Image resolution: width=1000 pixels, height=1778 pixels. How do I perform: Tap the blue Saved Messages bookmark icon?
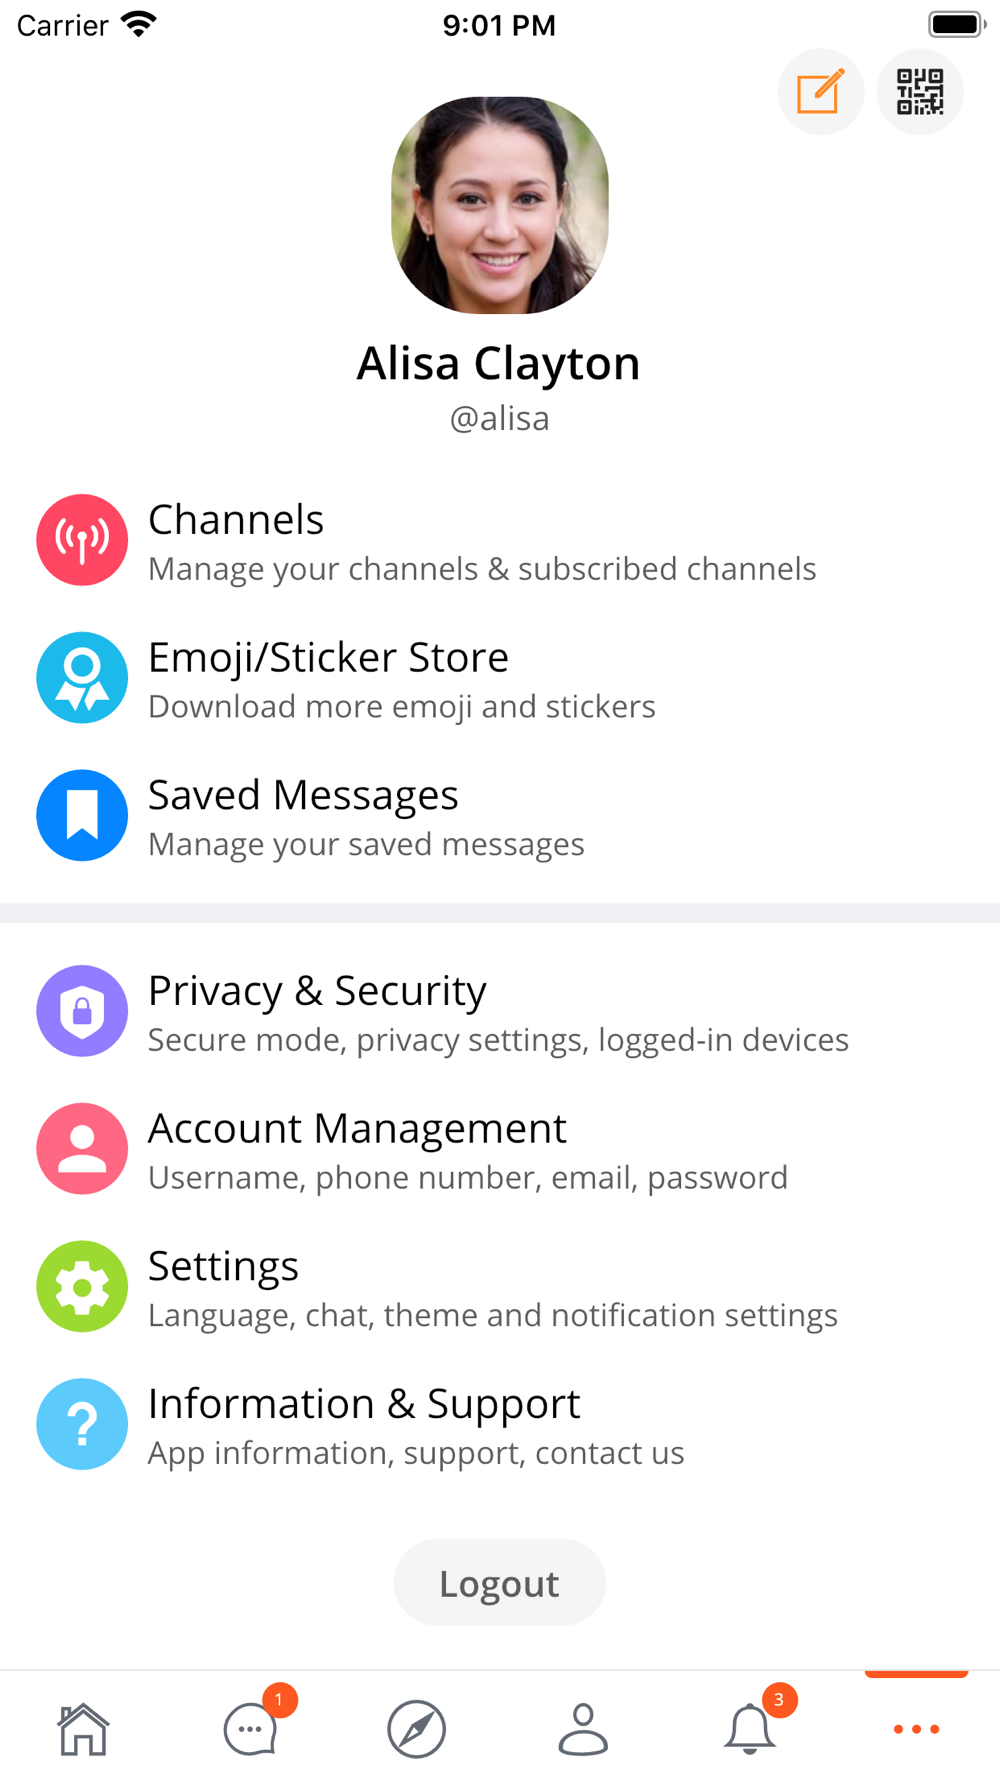(82, 815)
